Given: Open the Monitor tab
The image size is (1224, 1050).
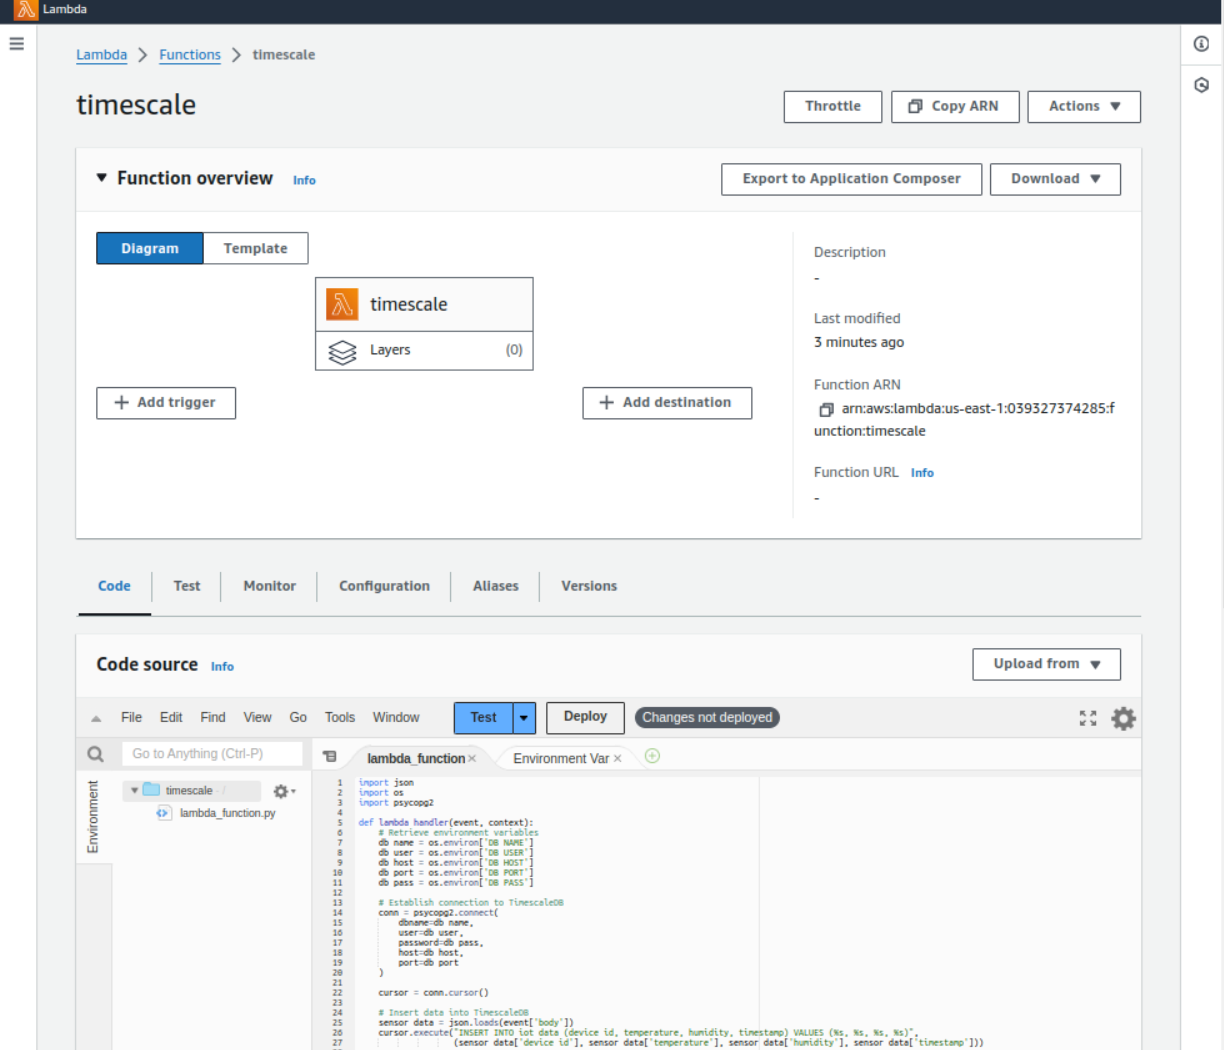Looking at the screenshot, I should tap(269, 586).
